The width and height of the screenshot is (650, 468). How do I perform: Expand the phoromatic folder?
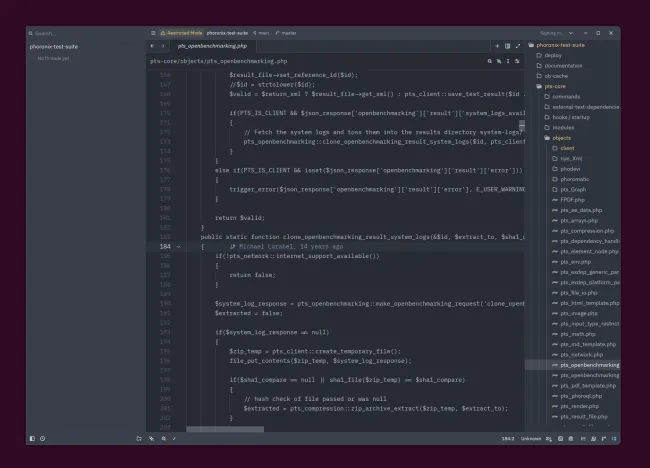point(571,179)
